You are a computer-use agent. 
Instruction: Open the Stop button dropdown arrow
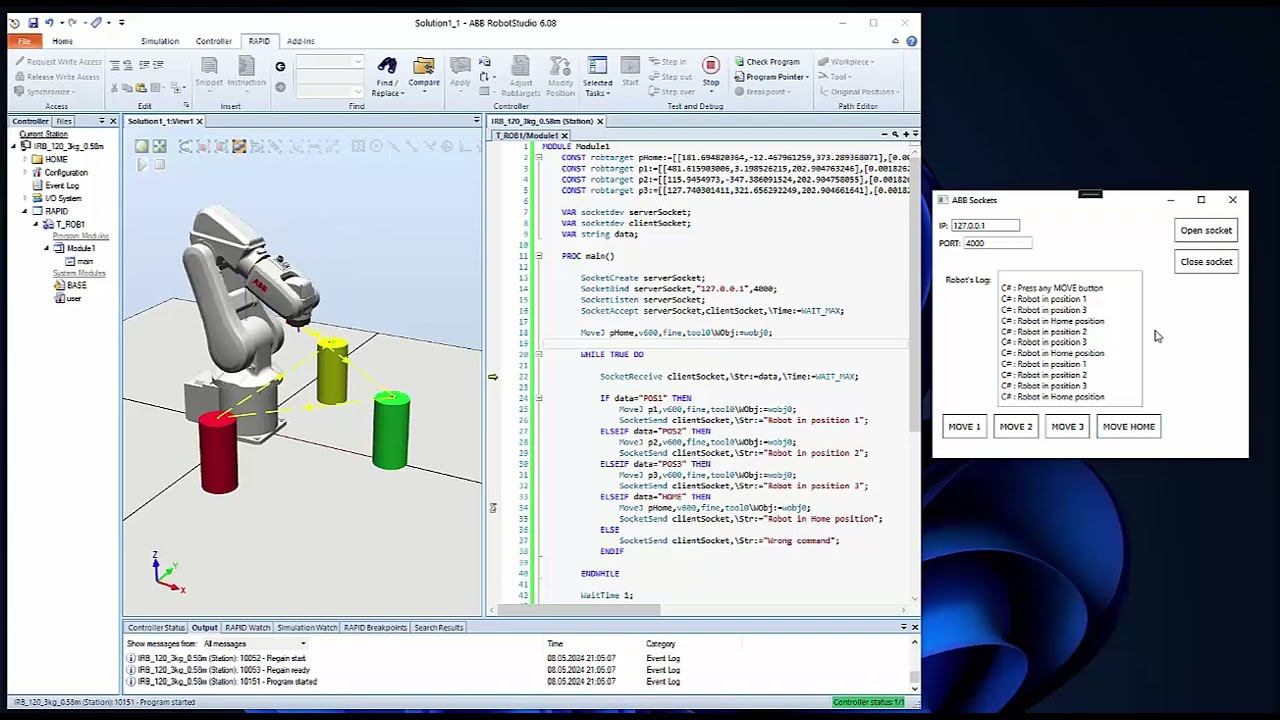point(711,91)
